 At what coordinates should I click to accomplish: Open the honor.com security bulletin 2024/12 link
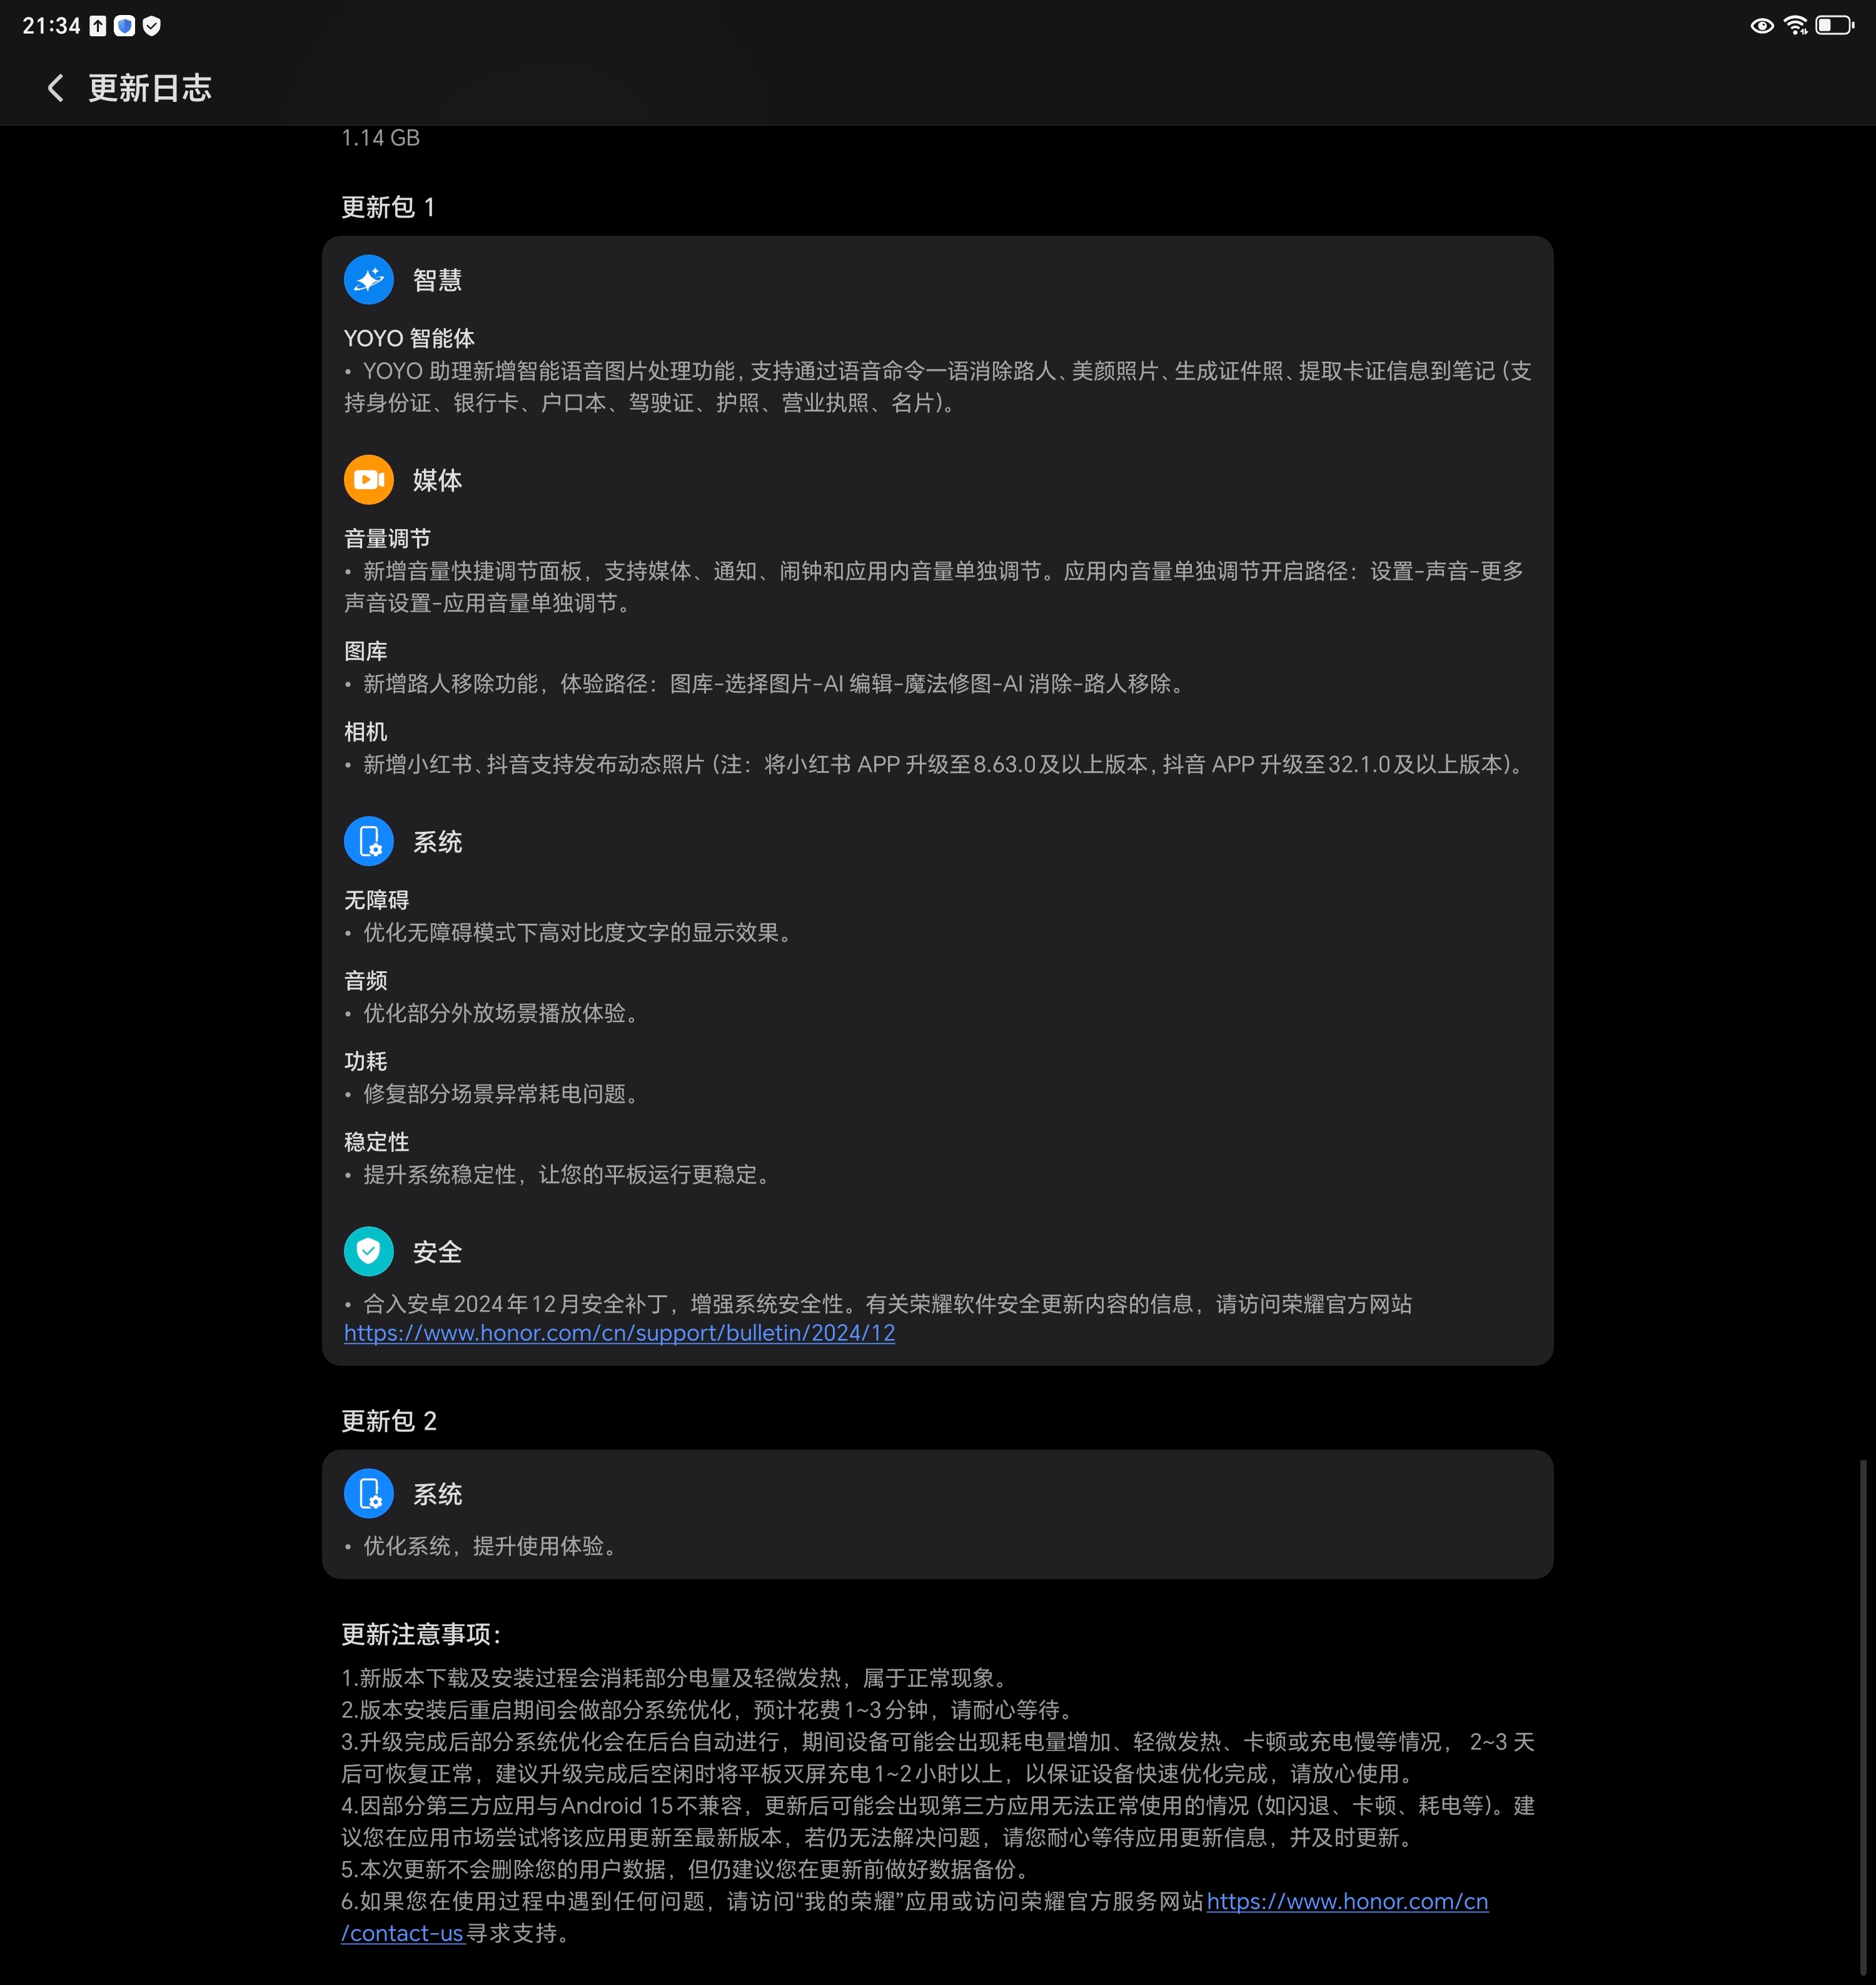pyautogui.click(x=619, y=1333)
